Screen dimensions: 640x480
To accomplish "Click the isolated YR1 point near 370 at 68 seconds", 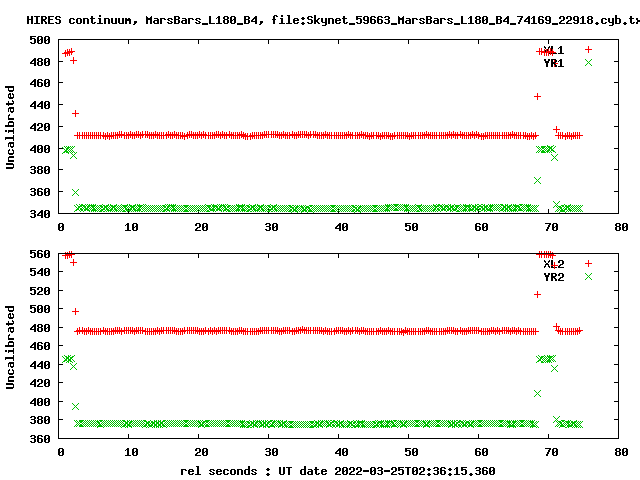I will 537,180.
